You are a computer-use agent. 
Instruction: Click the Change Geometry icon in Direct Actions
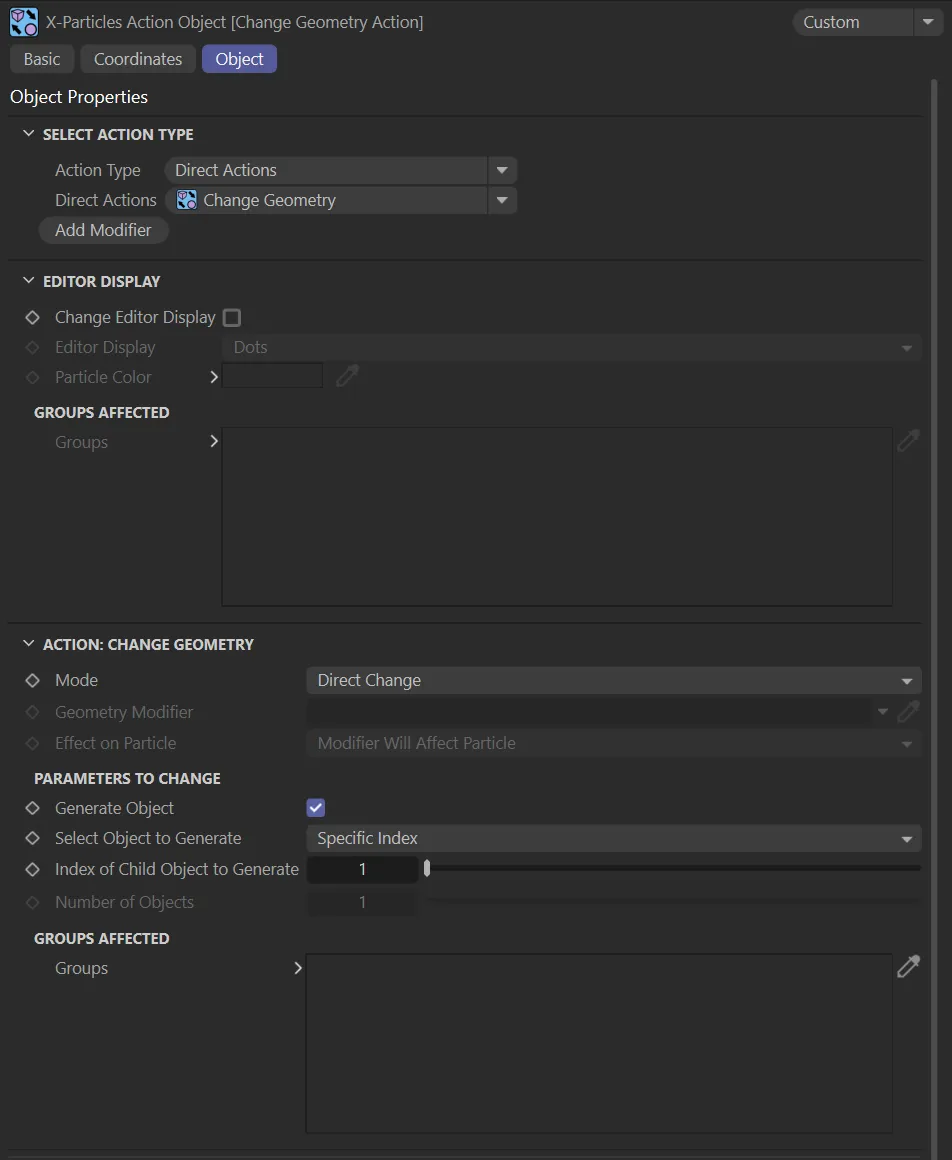(x=187, y=200)
